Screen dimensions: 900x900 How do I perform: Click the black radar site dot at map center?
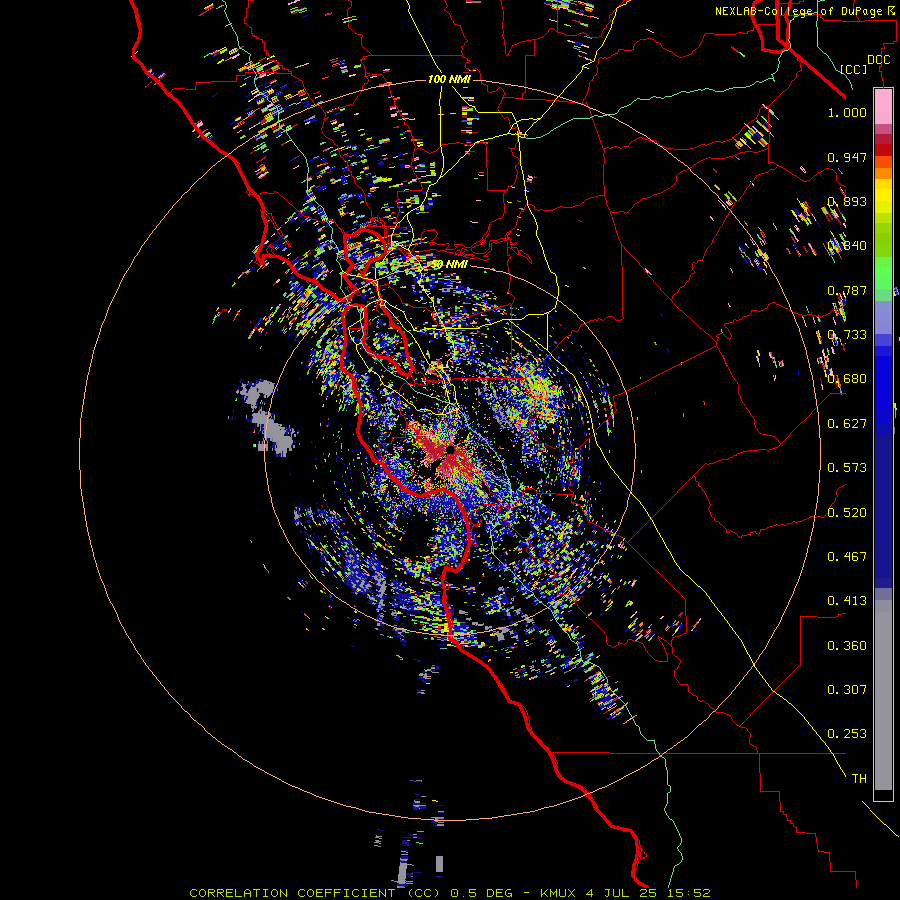pyautogui.click(x=451, y=451)
